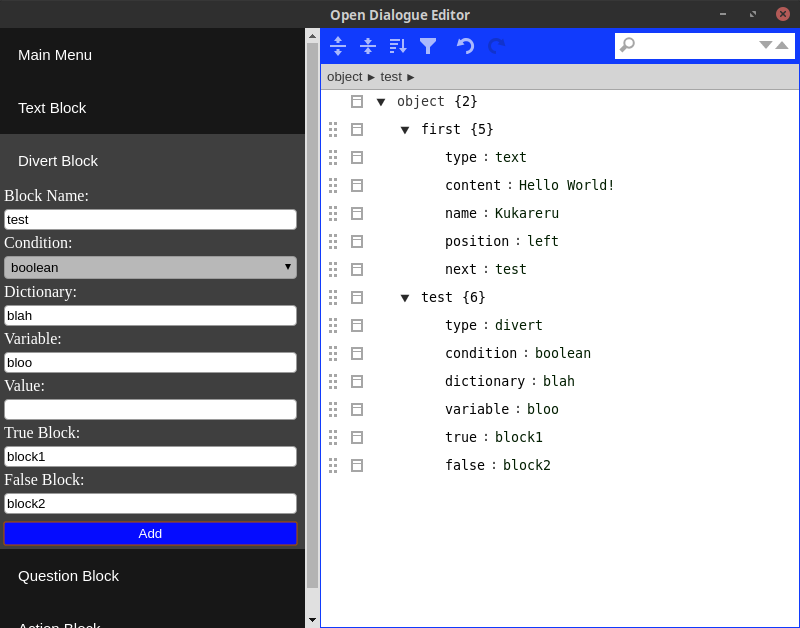This screenshot has width=800, height=628.
Task: Select the sort contents icon
Action: (x=398, y=46)
